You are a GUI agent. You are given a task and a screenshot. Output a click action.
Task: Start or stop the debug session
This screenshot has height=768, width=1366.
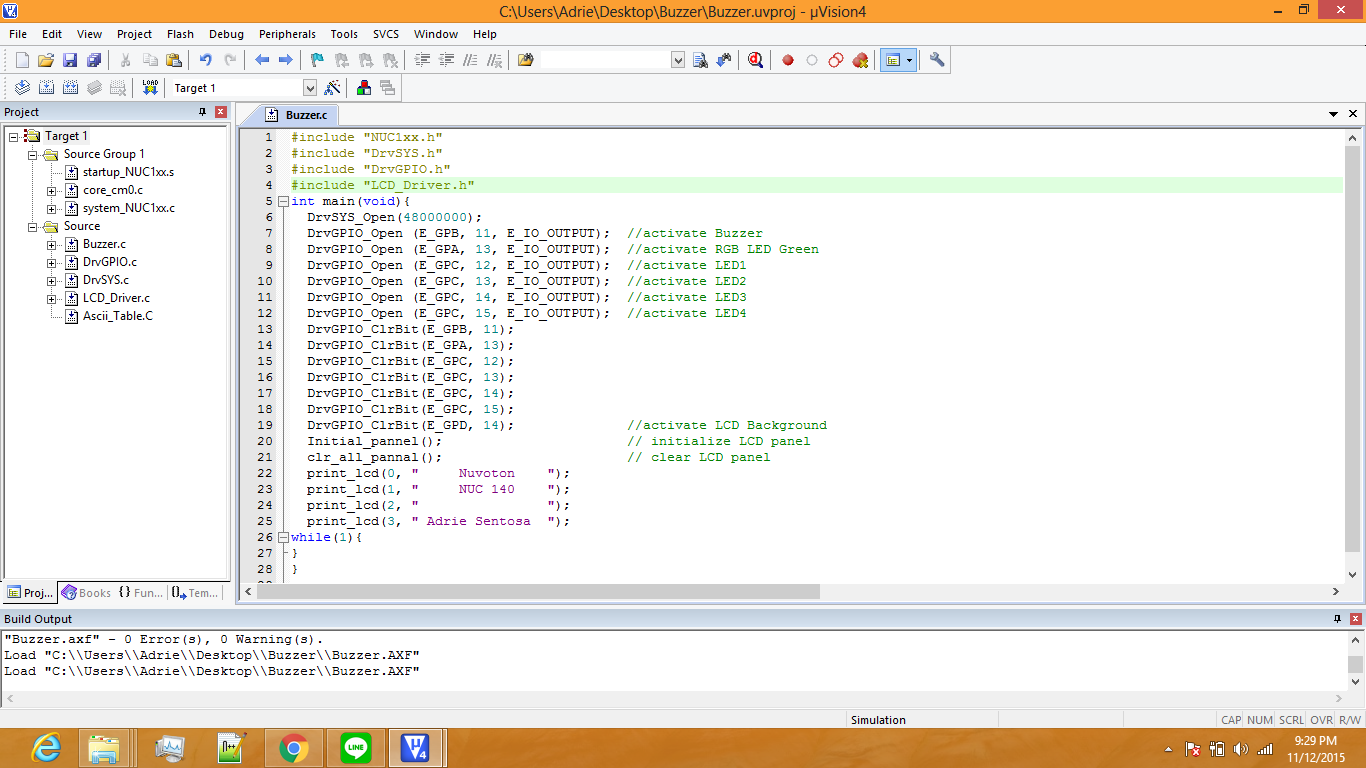tap(755, 60)
